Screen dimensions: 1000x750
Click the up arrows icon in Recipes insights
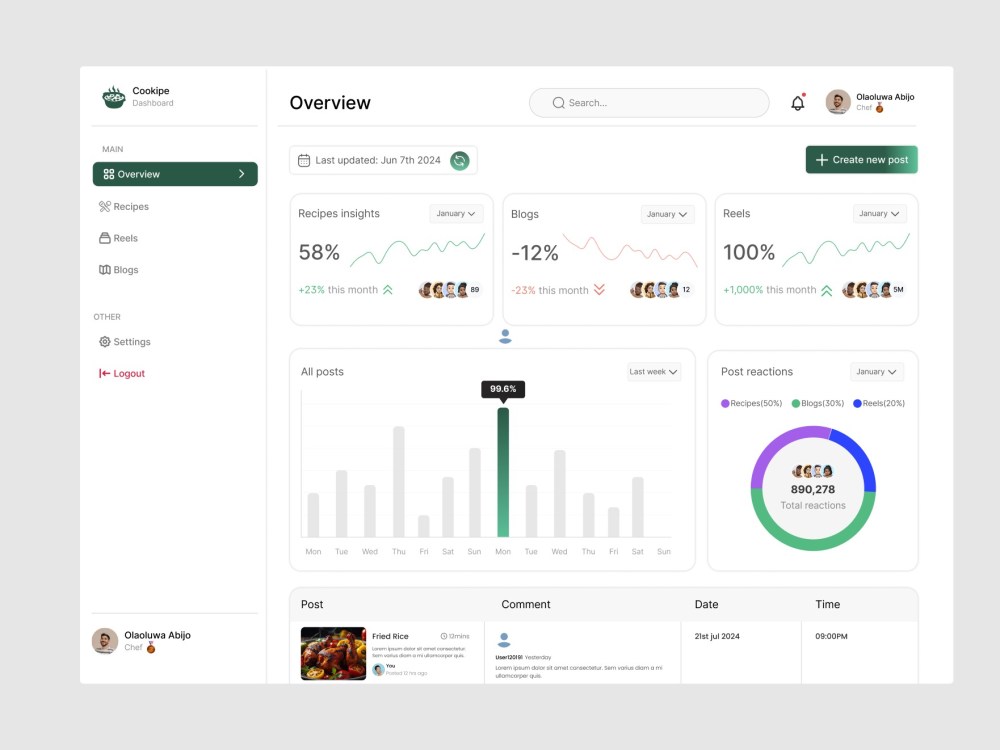[x=388, y=290]
